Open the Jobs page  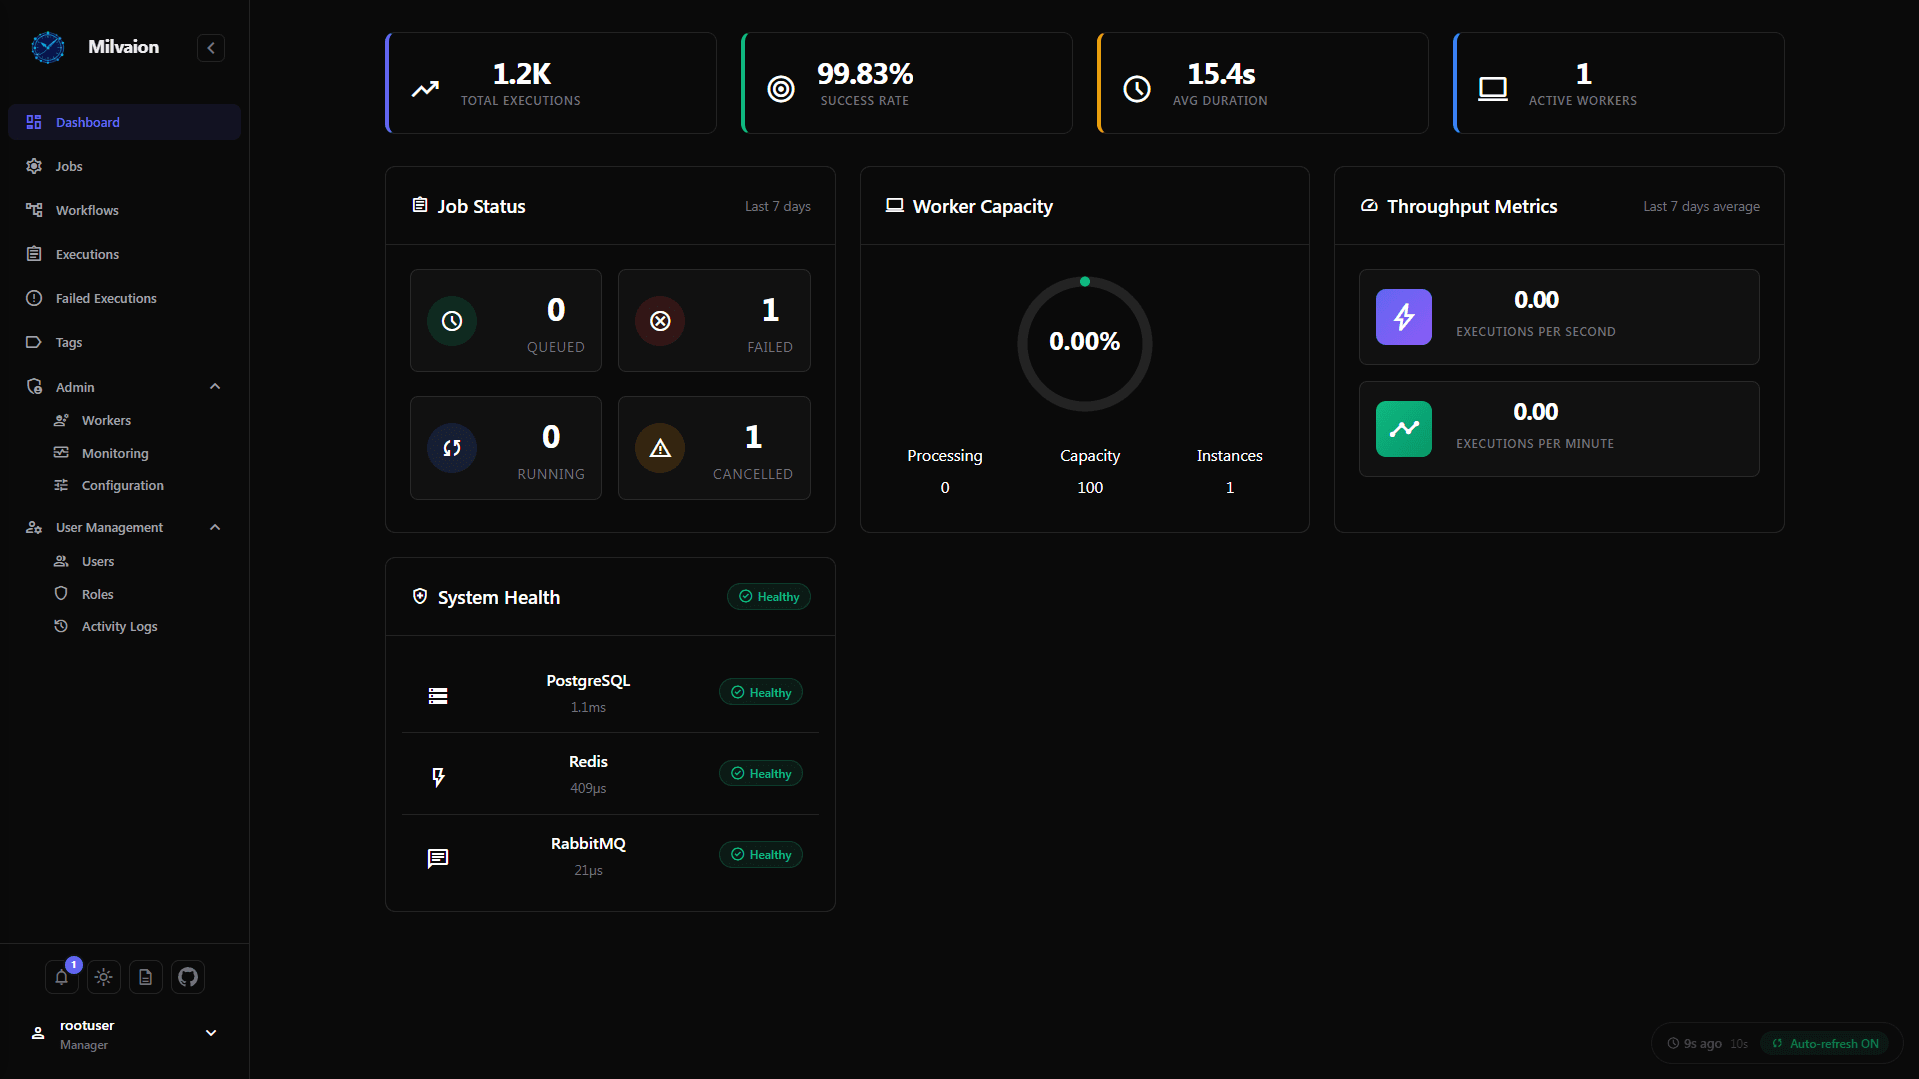tap(68, 166)
